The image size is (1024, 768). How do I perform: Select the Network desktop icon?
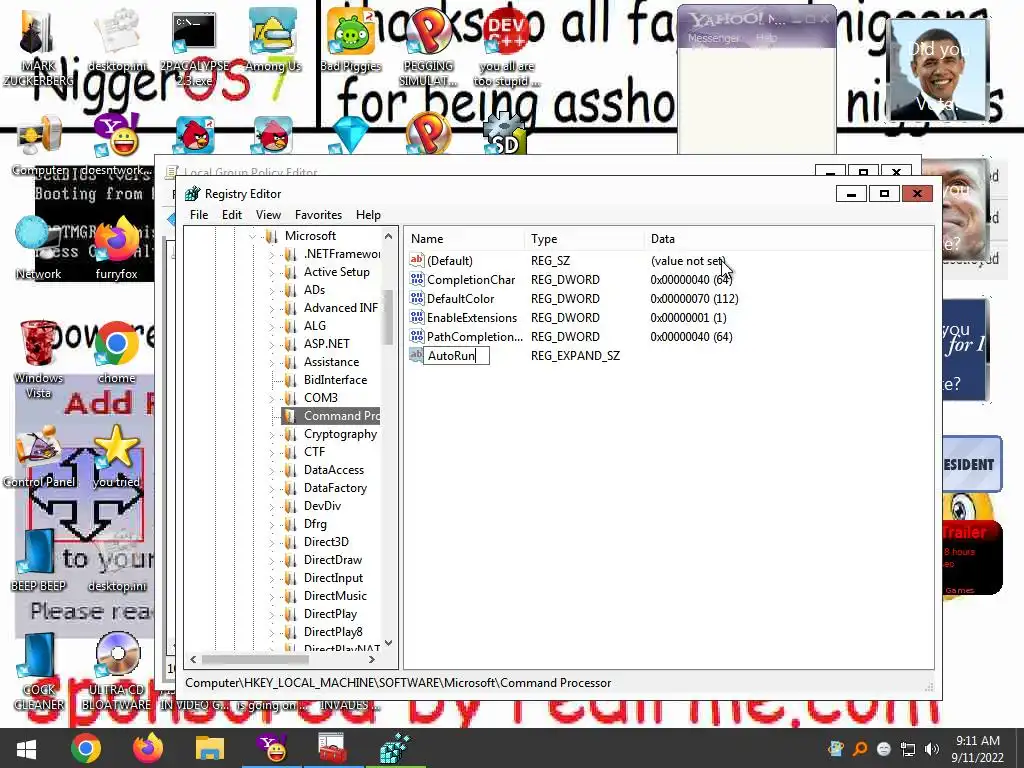pos(38,248)
